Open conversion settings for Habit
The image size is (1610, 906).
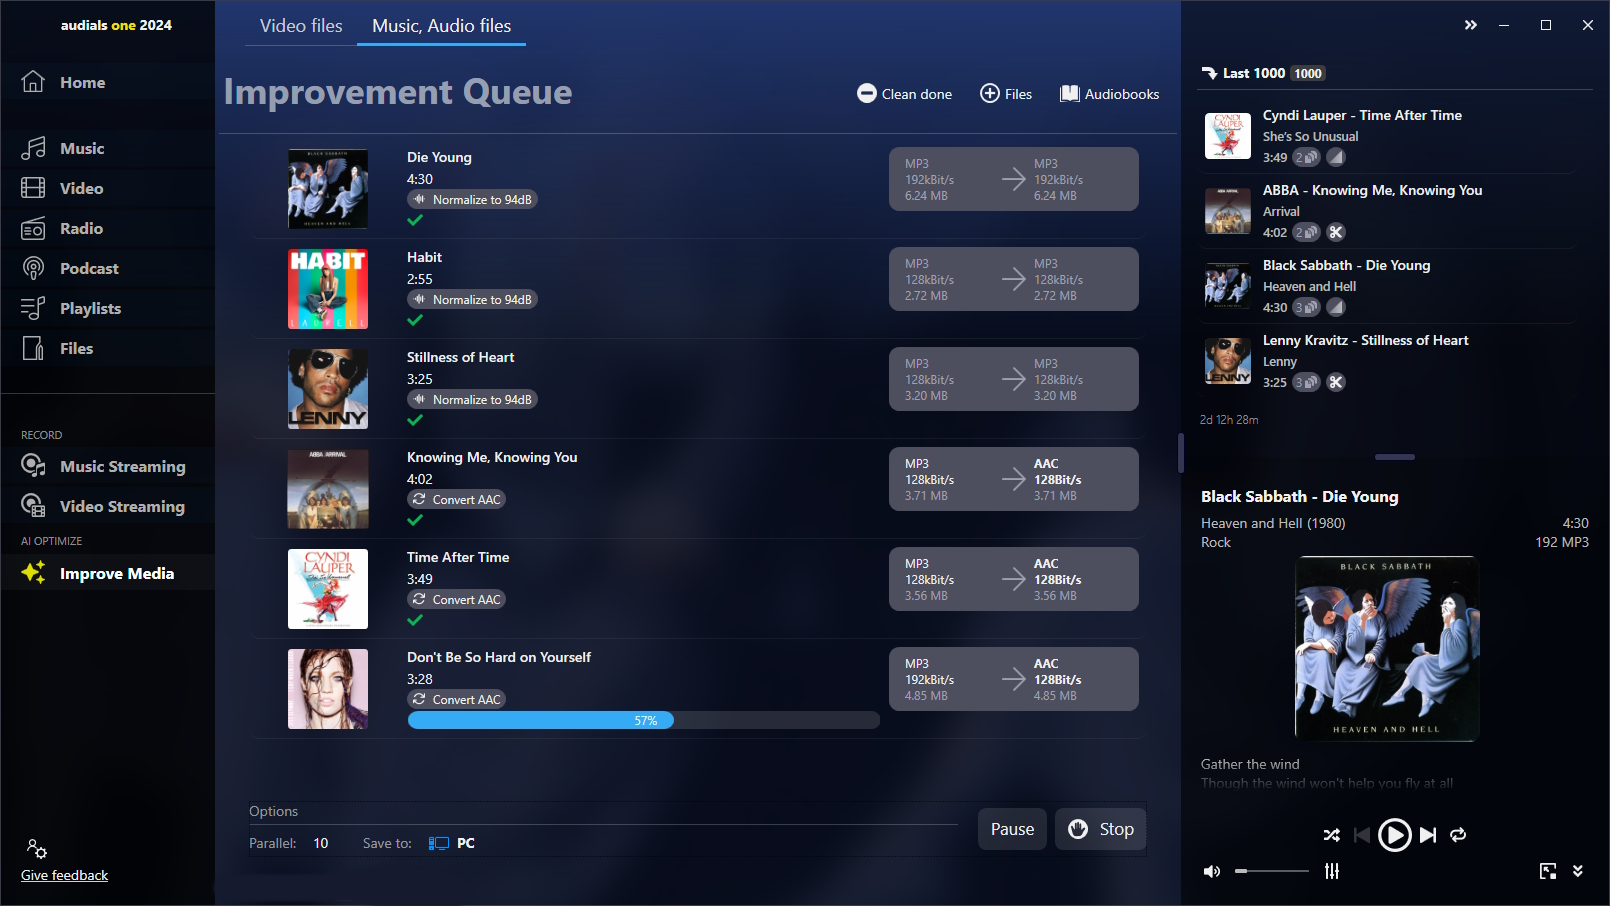[x=1014, y=279]
